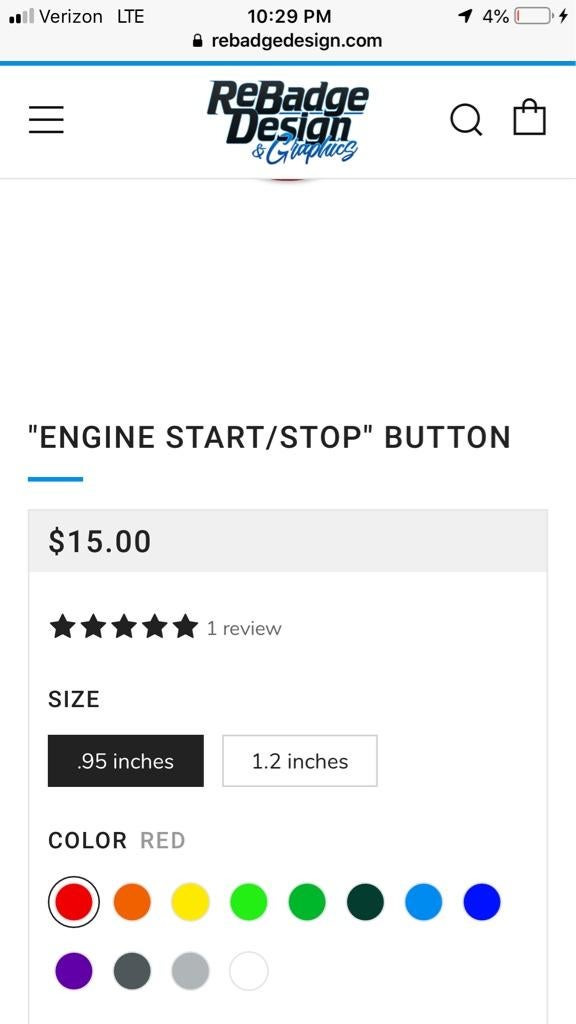Tap the 10:29 PM clock in status bar

[x=288, y=15]
